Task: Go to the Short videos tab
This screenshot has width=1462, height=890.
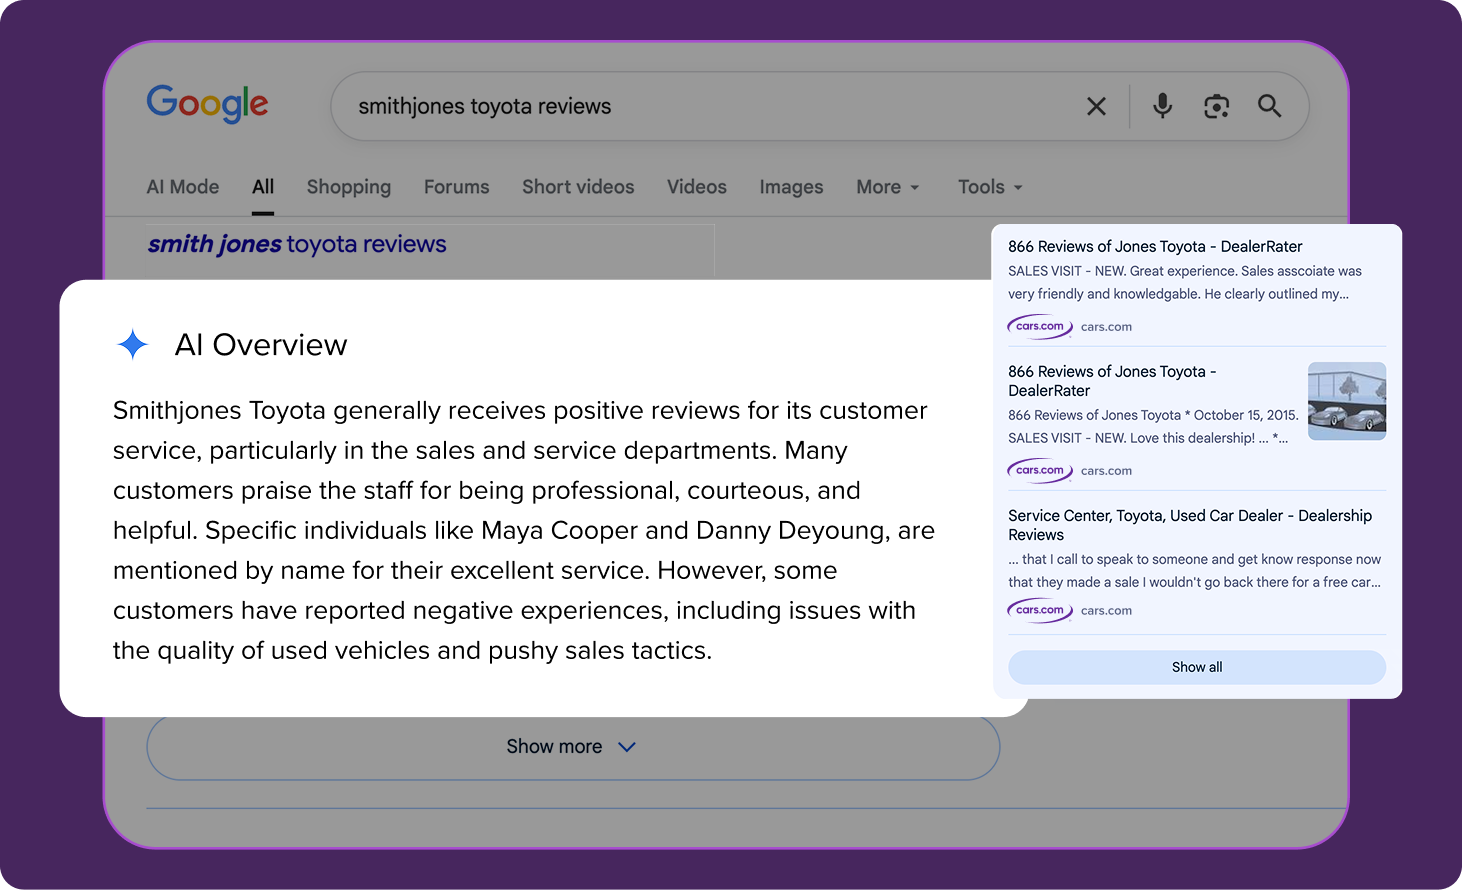Action: pos(578,187)
